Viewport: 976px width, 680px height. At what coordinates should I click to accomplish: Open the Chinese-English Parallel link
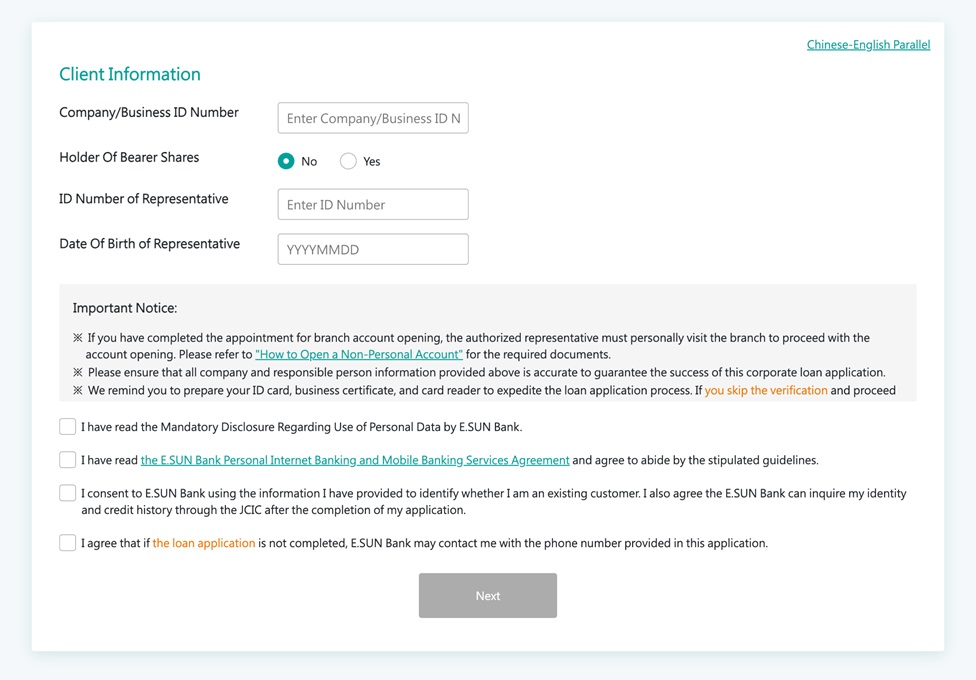868,45
